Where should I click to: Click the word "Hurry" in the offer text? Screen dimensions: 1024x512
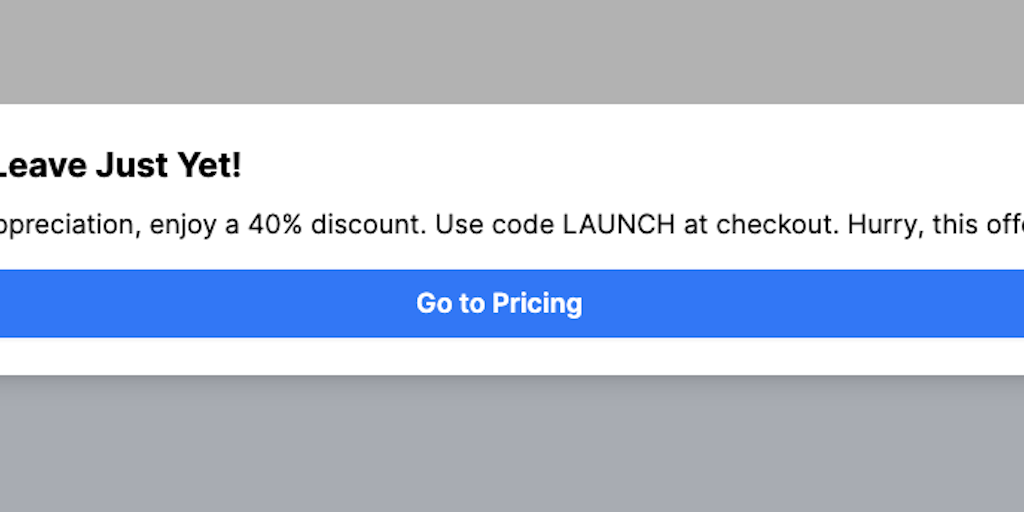pos(883,225)
